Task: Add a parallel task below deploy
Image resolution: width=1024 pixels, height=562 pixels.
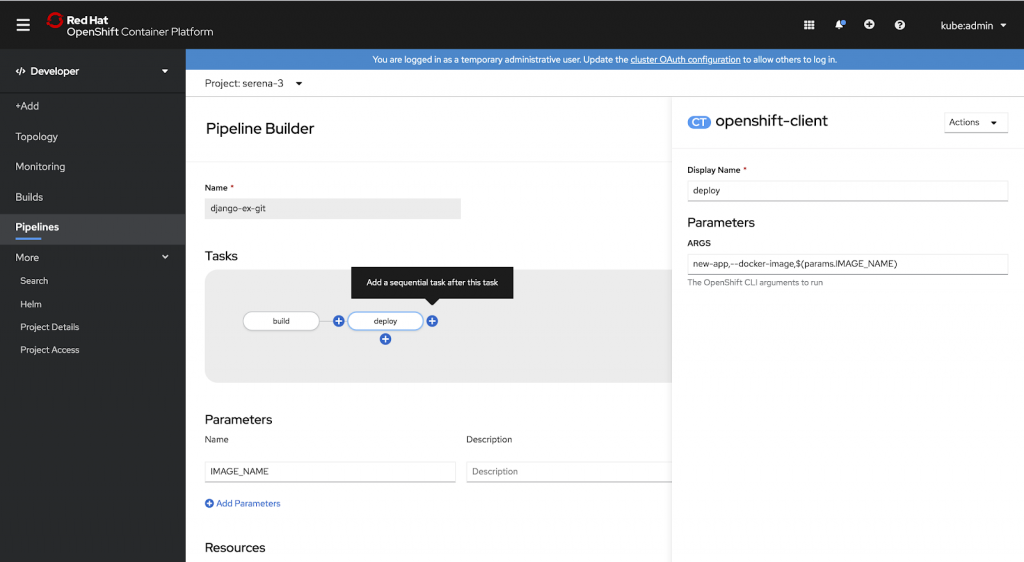Action: [x=385, y=340]
